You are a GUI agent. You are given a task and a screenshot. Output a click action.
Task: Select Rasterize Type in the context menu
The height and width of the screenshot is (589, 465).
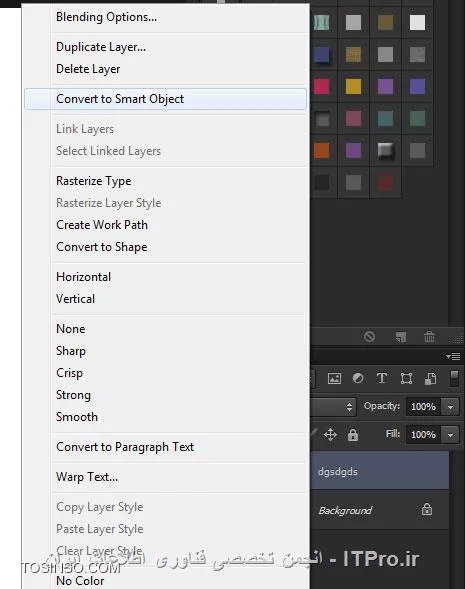94,181
